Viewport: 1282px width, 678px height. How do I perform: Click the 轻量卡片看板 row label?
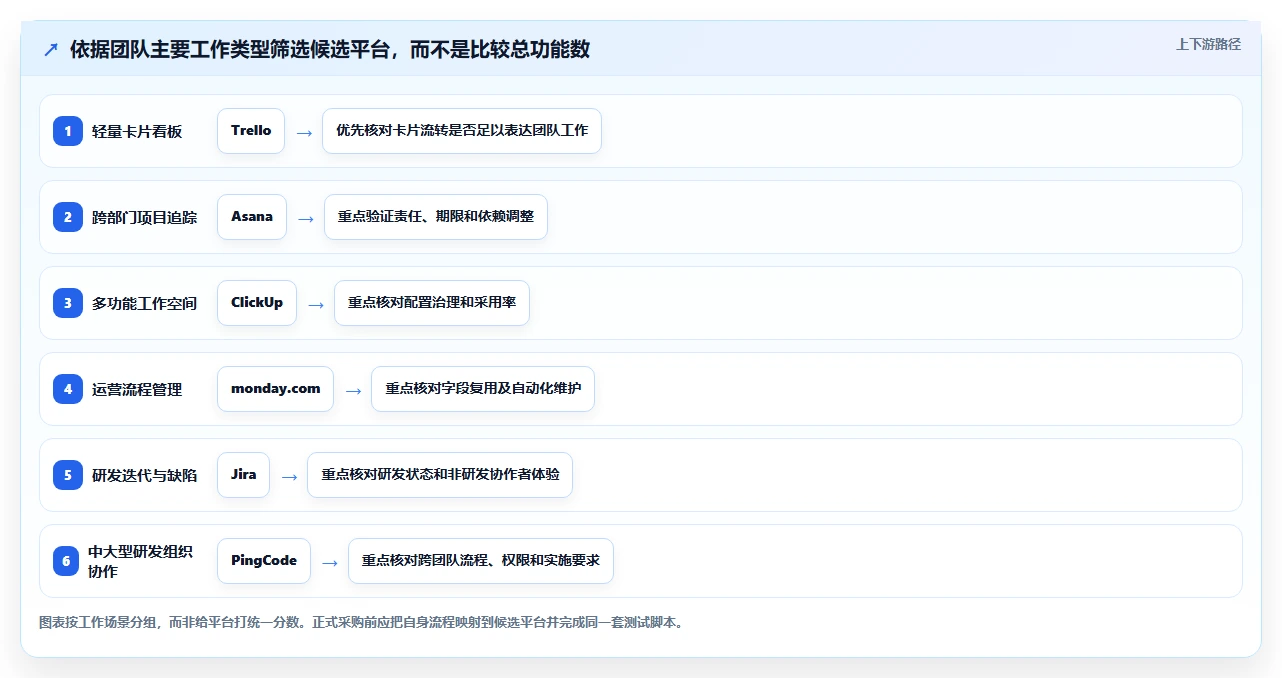137,131
